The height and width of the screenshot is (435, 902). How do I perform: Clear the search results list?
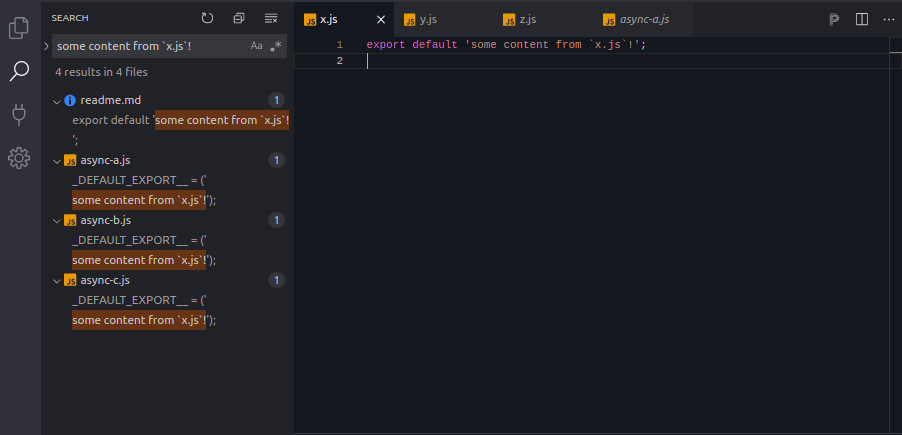270,18
